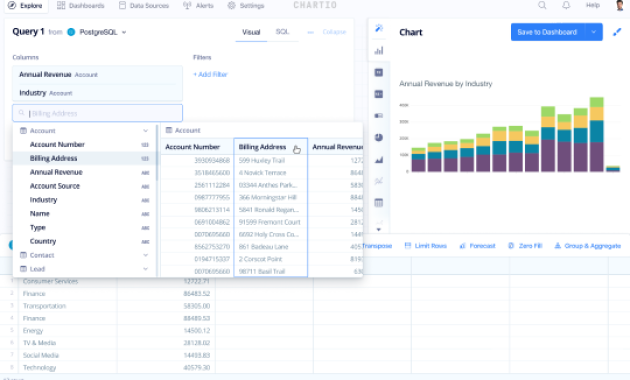Viewport: 630px width, 380px height.
Task: Open the user profile avatar
Action: (620, 5)
